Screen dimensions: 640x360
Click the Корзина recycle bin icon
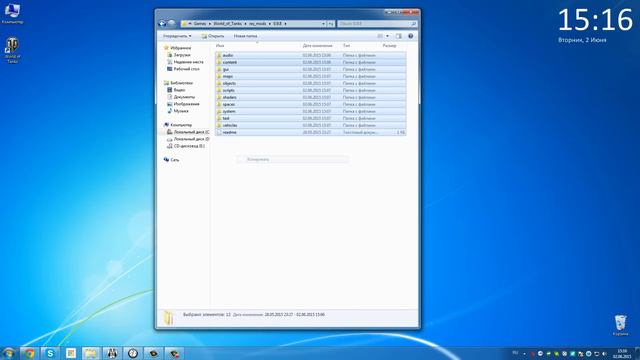tap(620, 325)
